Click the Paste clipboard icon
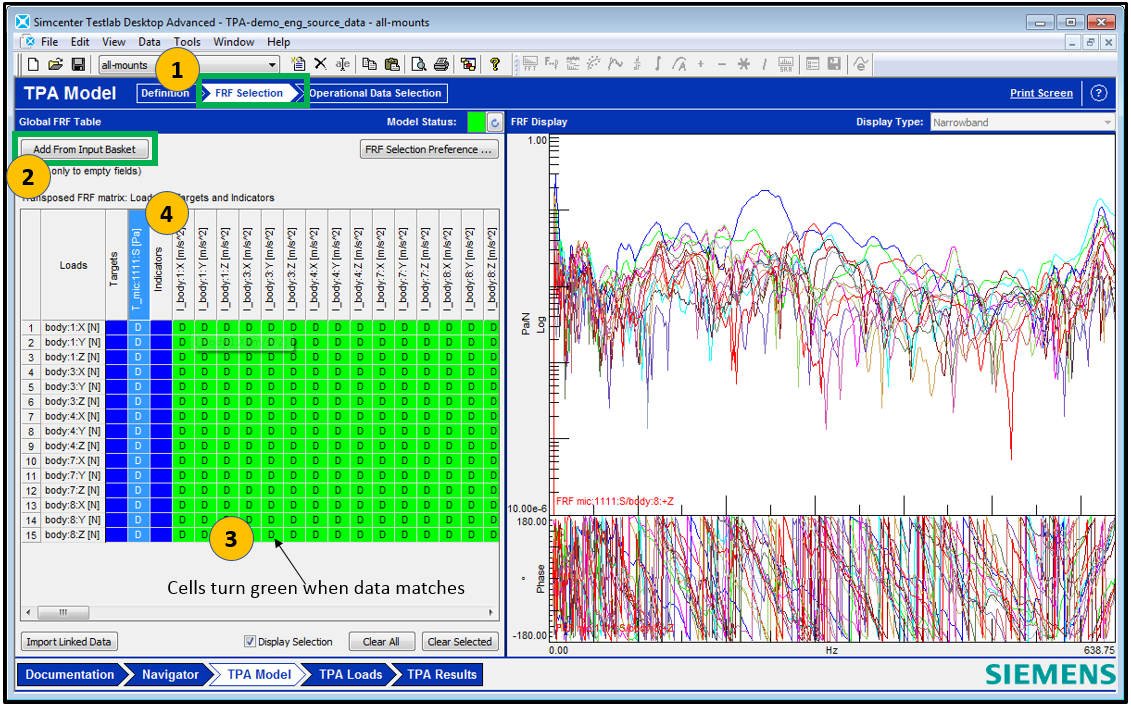Viewport: 1131px width, 708px height. tap(392, 64)
